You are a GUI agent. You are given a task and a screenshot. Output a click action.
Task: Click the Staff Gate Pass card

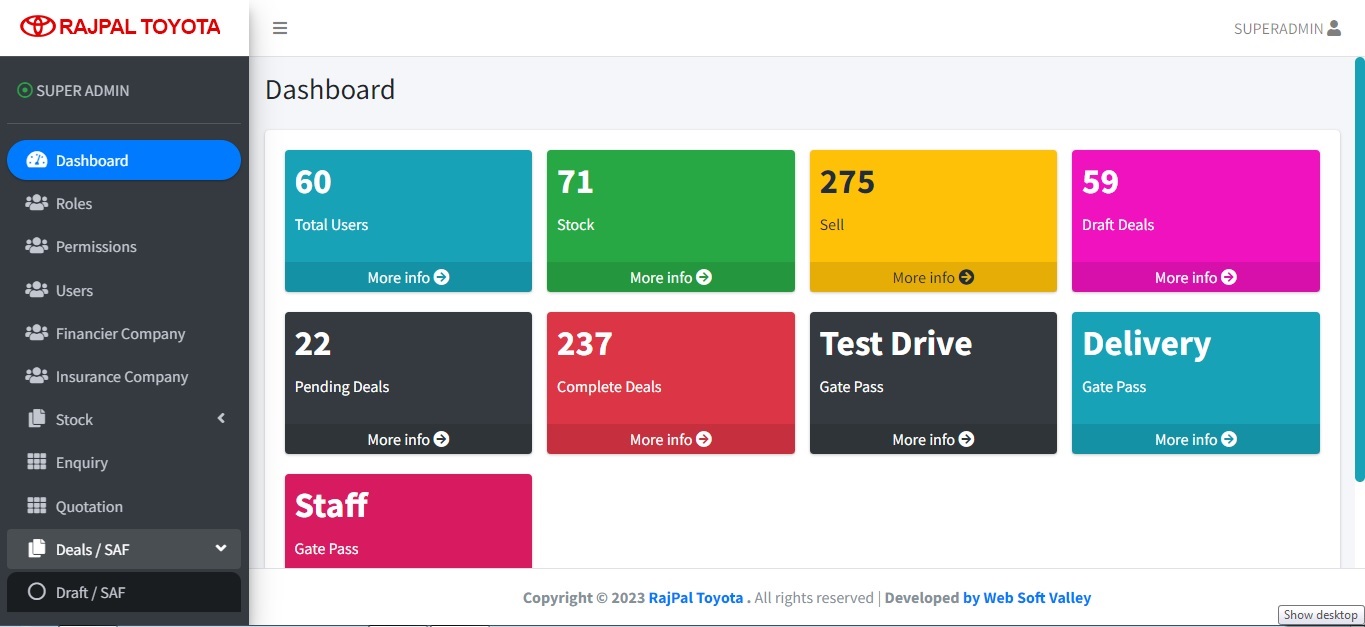[408, 521]
